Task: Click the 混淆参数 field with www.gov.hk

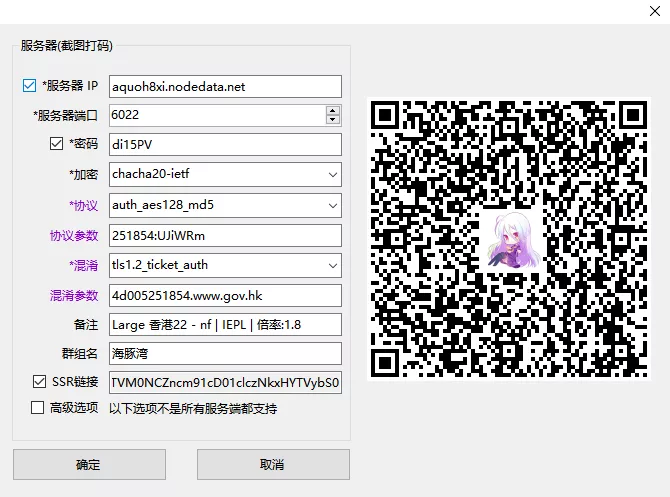Action: (x=225, y=295)
